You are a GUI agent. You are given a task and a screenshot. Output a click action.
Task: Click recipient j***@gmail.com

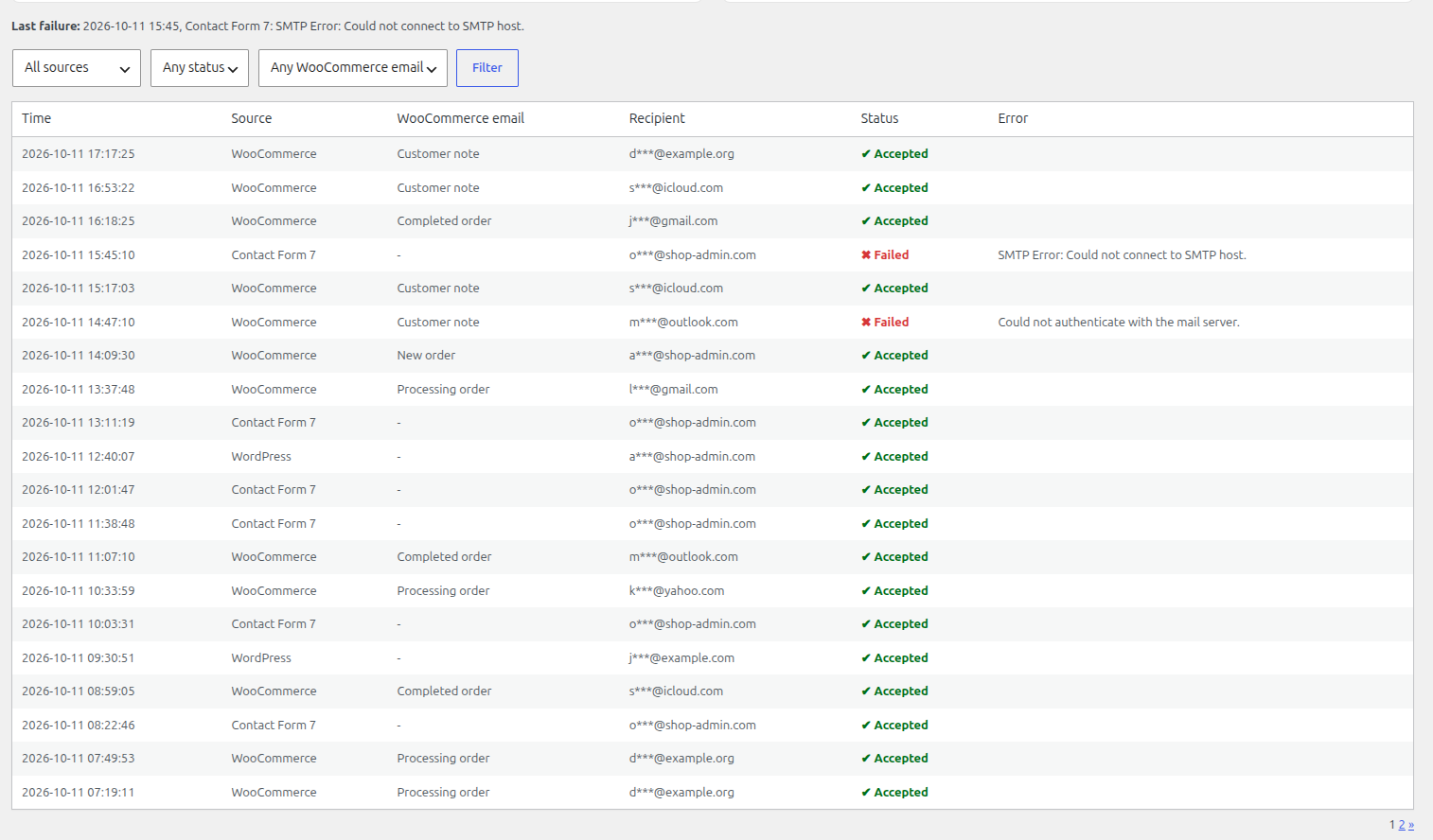673,221
